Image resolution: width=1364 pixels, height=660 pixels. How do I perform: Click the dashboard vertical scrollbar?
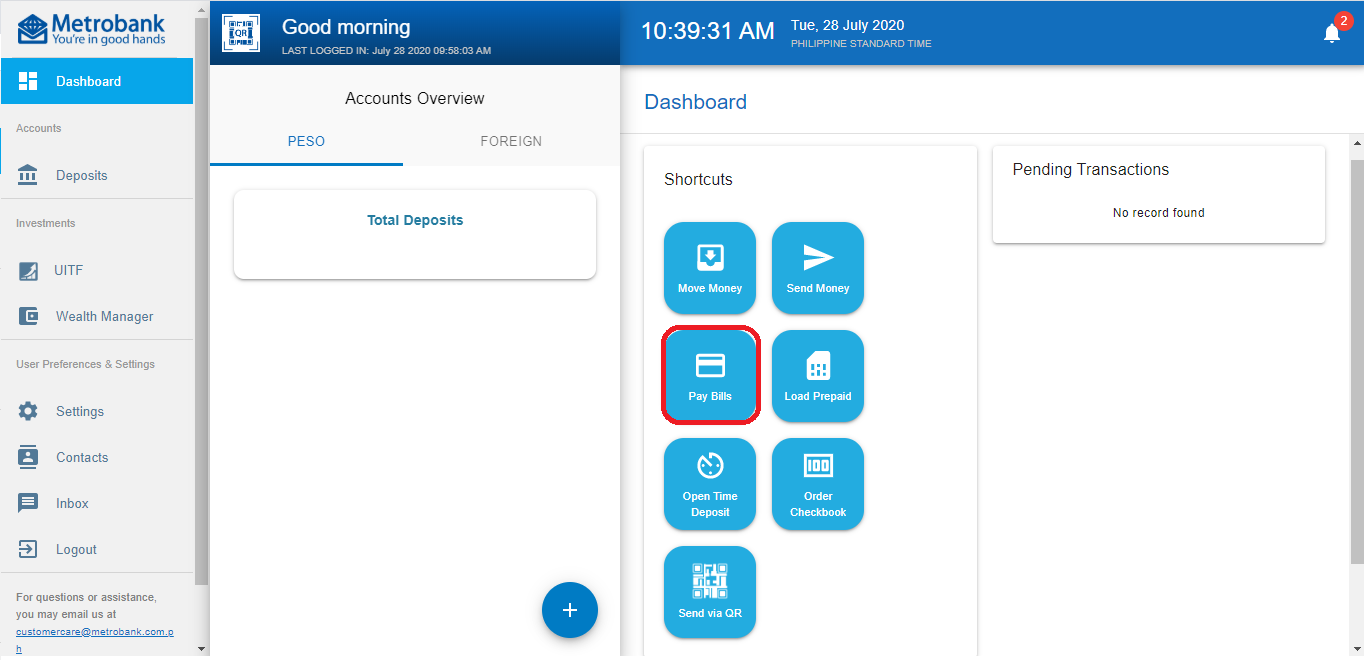click(x=1357, y=360)
